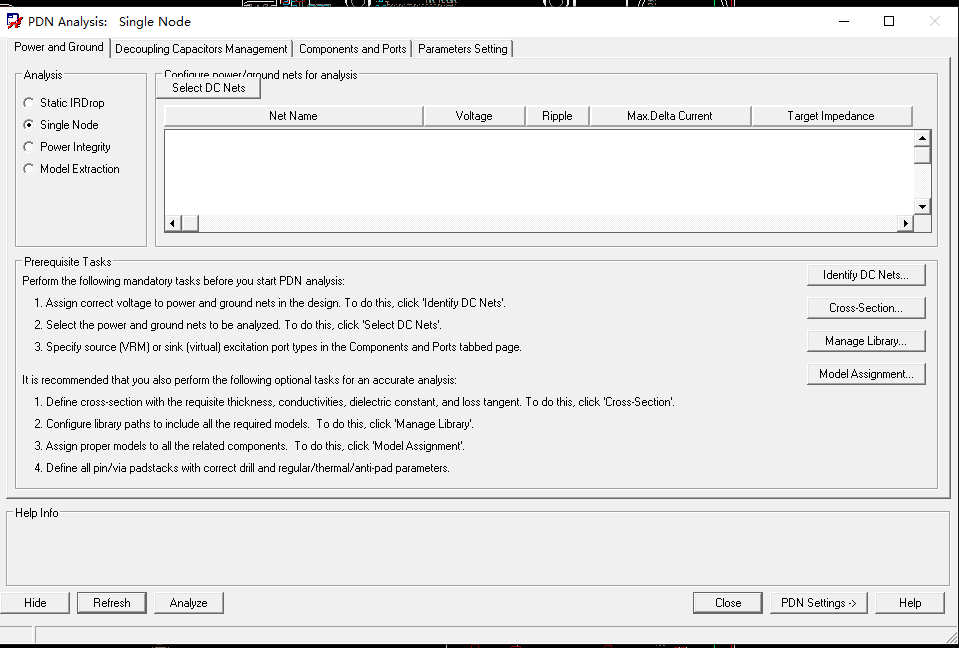Image resolution: width=959 pixels, height=648 pixels.
Task: Start analysis with the Analyze button
Action: (188, 602)
